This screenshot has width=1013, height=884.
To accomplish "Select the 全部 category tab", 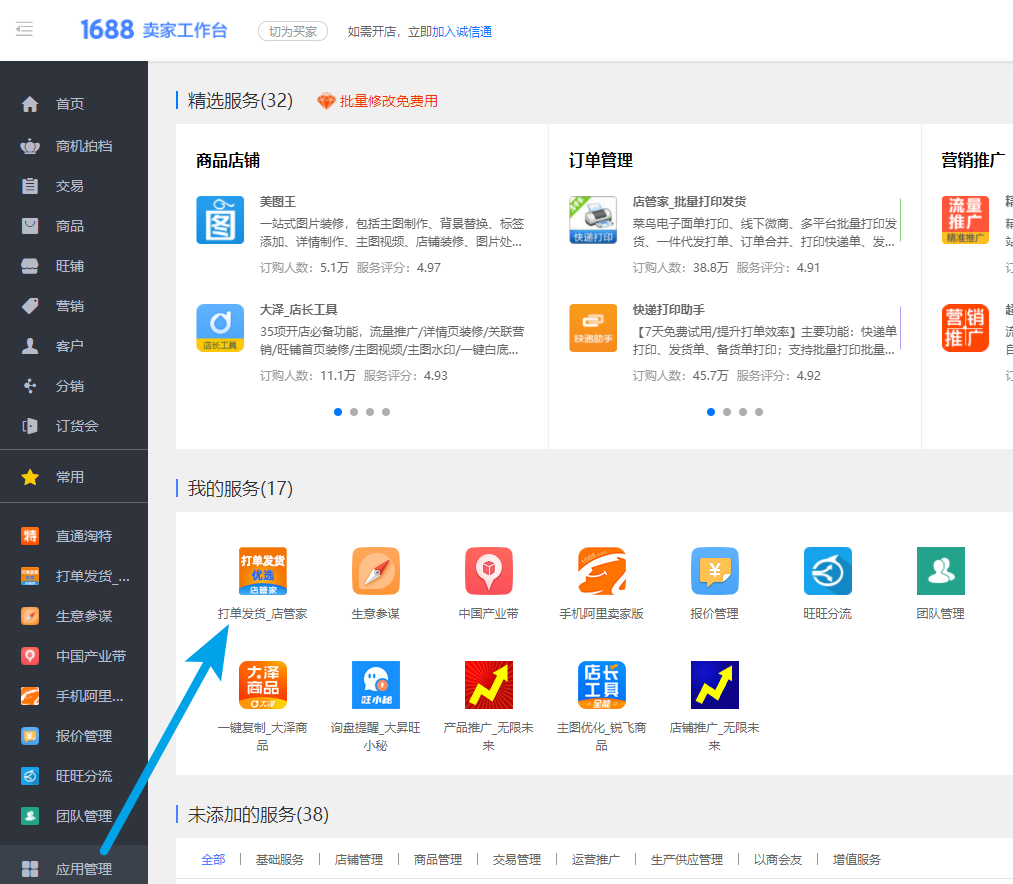I will [213, 859].
